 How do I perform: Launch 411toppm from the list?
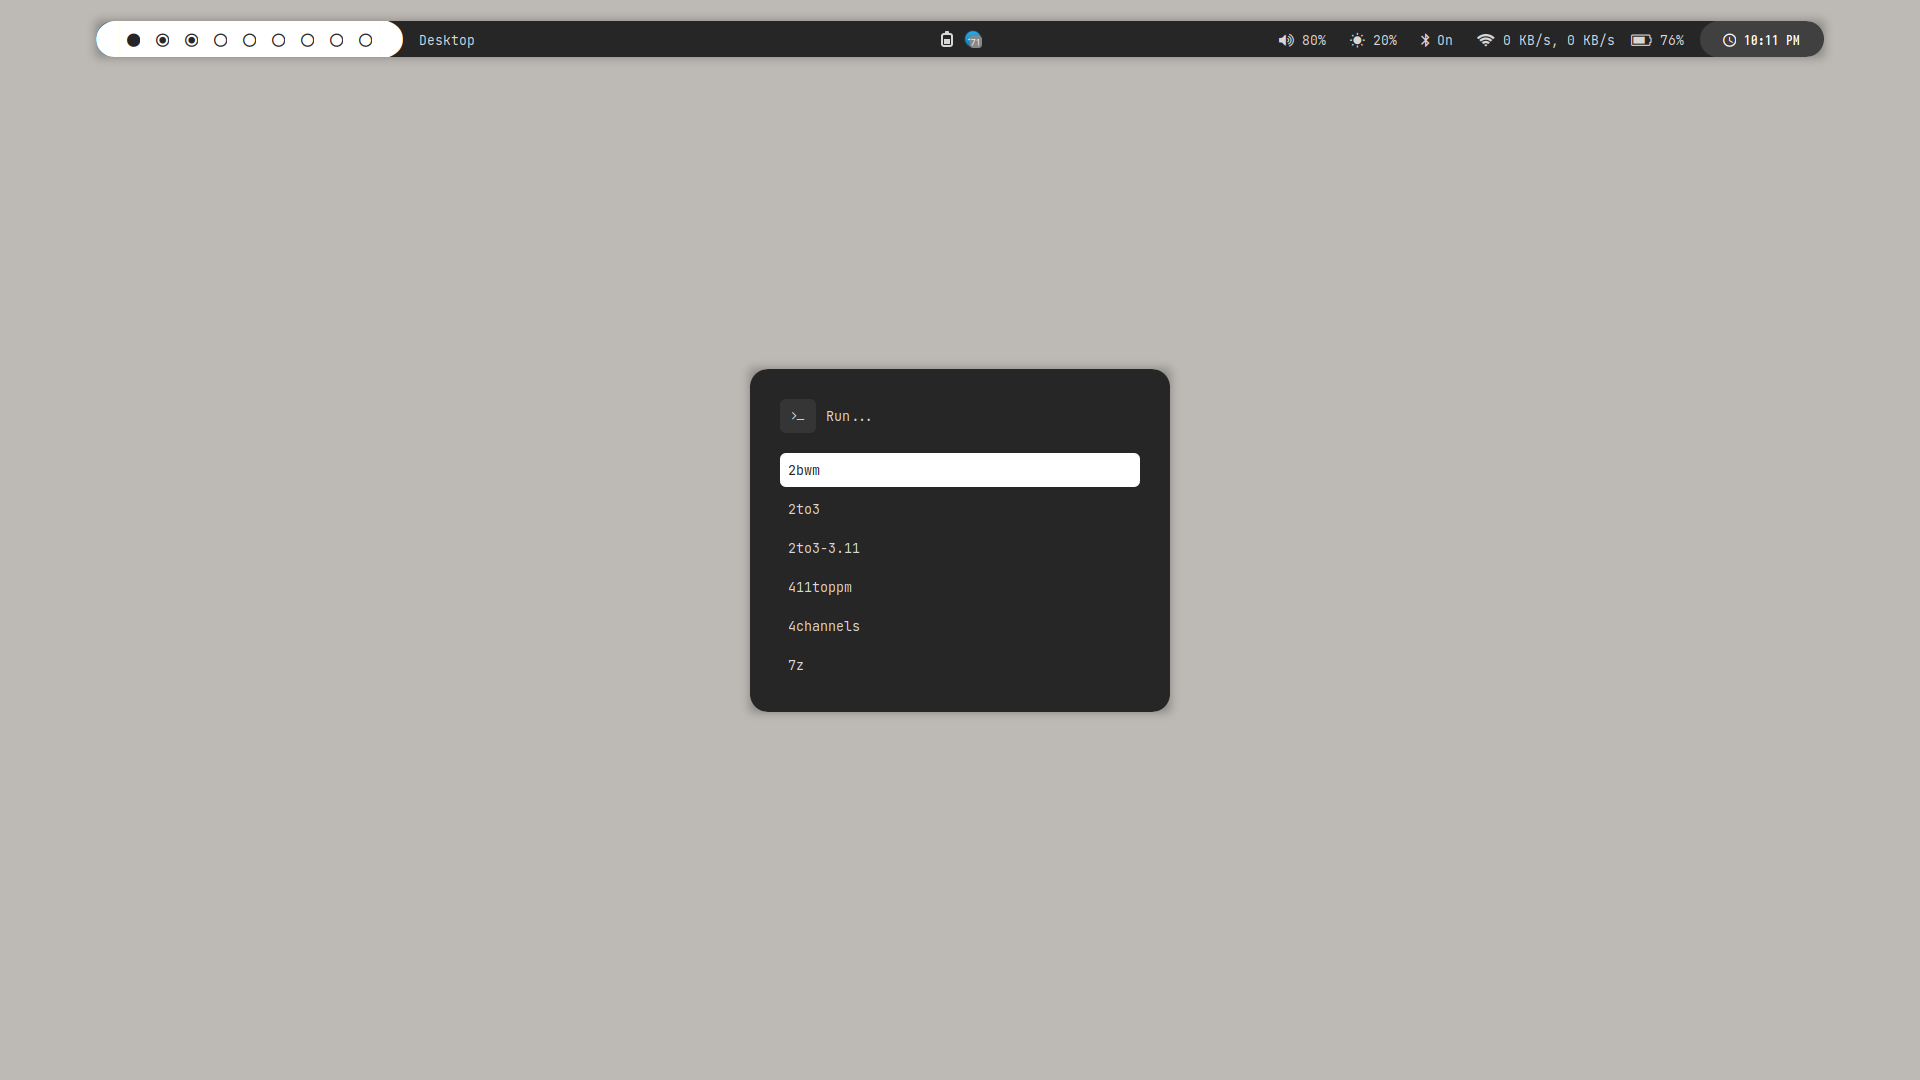click(x=820, y=588)
